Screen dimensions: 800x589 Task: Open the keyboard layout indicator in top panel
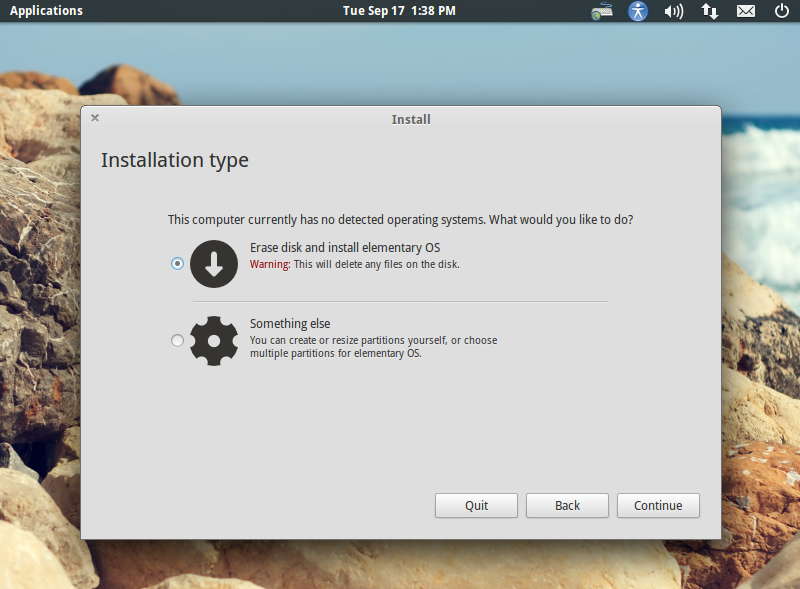pos(602,11)
